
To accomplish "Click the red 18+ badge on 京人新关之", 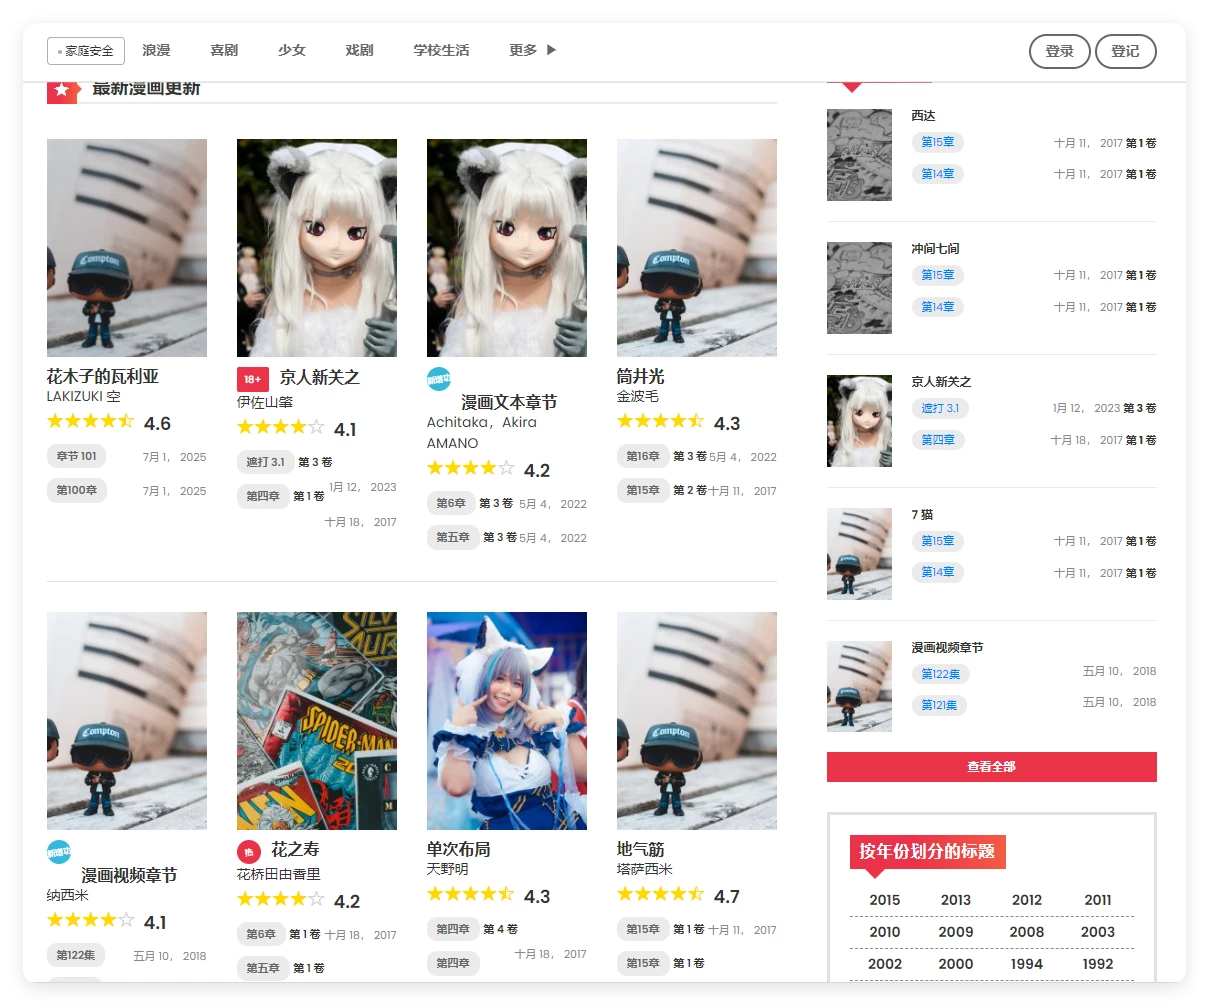I will 251,379.
